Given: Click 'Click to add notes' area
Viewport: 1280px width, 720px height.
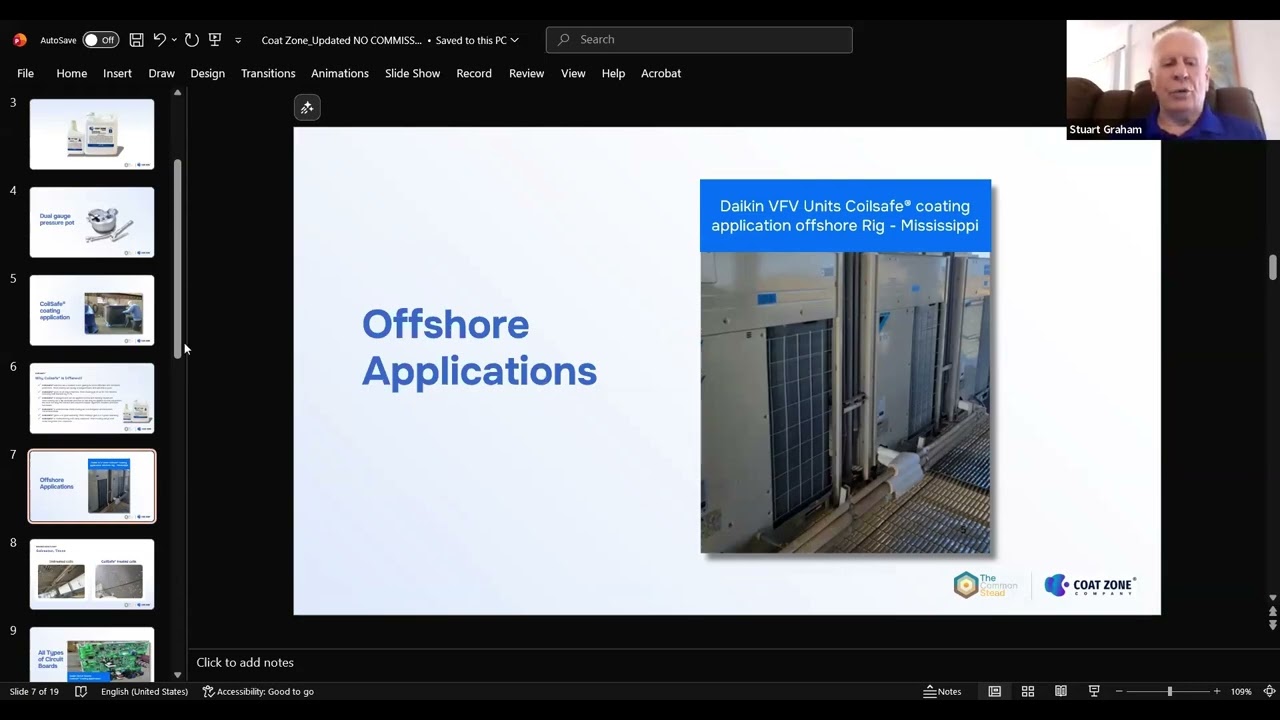Looking at the screenshot, I should [245, 662].
